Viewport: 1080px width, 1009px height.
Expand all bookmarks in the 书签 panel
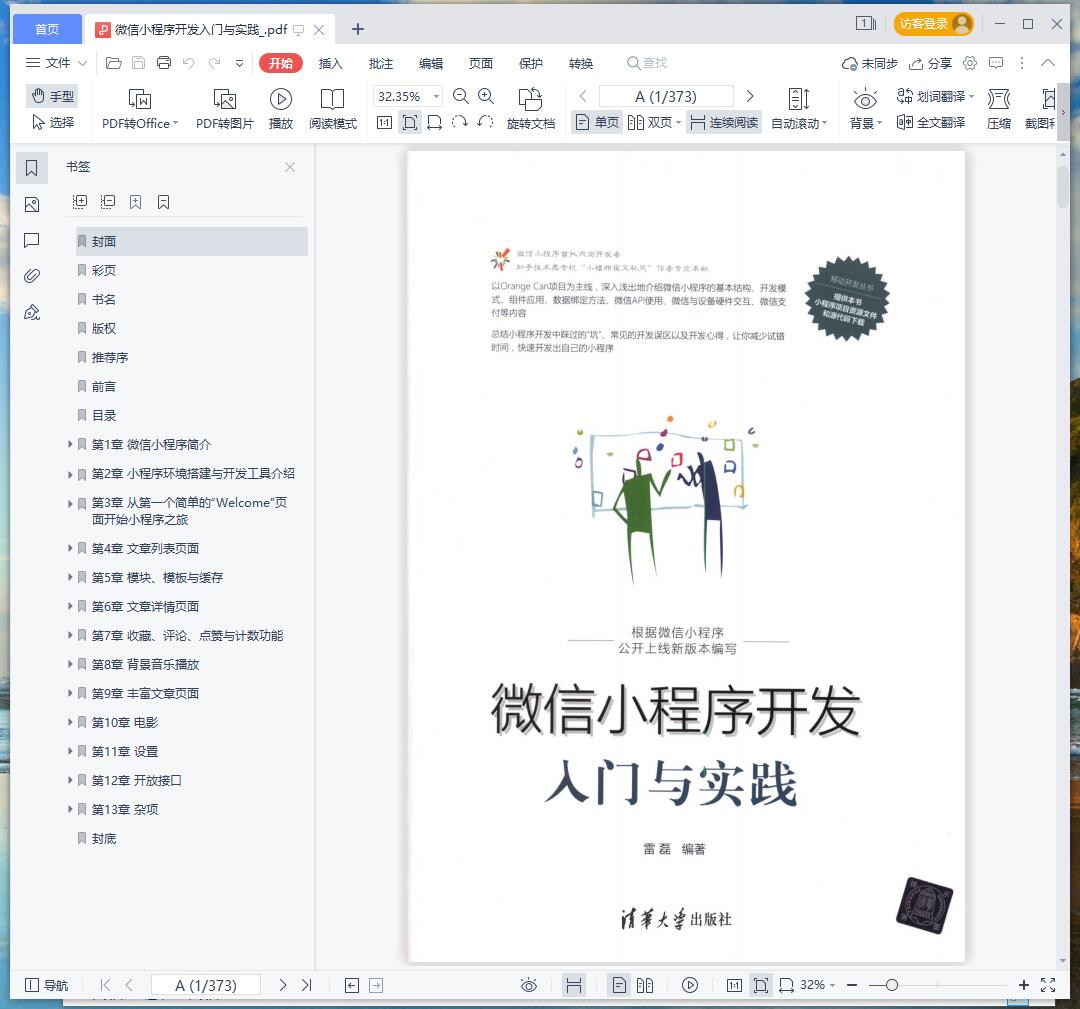80,202
